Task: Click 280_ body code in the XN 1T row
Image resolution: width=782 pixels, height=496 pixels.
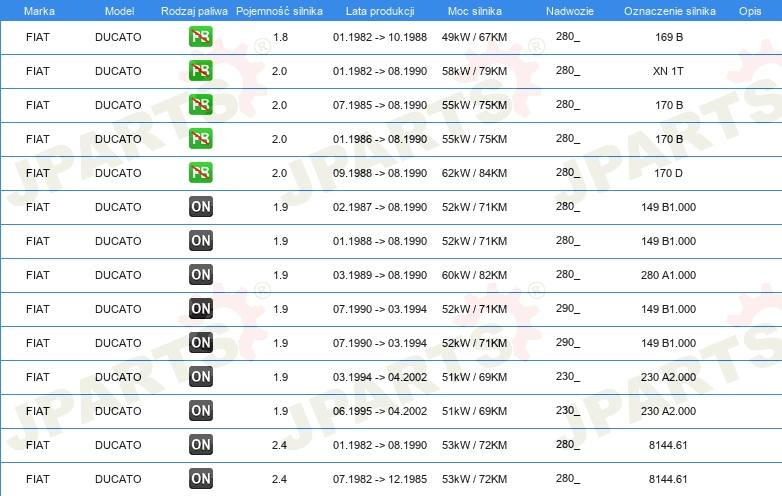Action: (568, 70)
